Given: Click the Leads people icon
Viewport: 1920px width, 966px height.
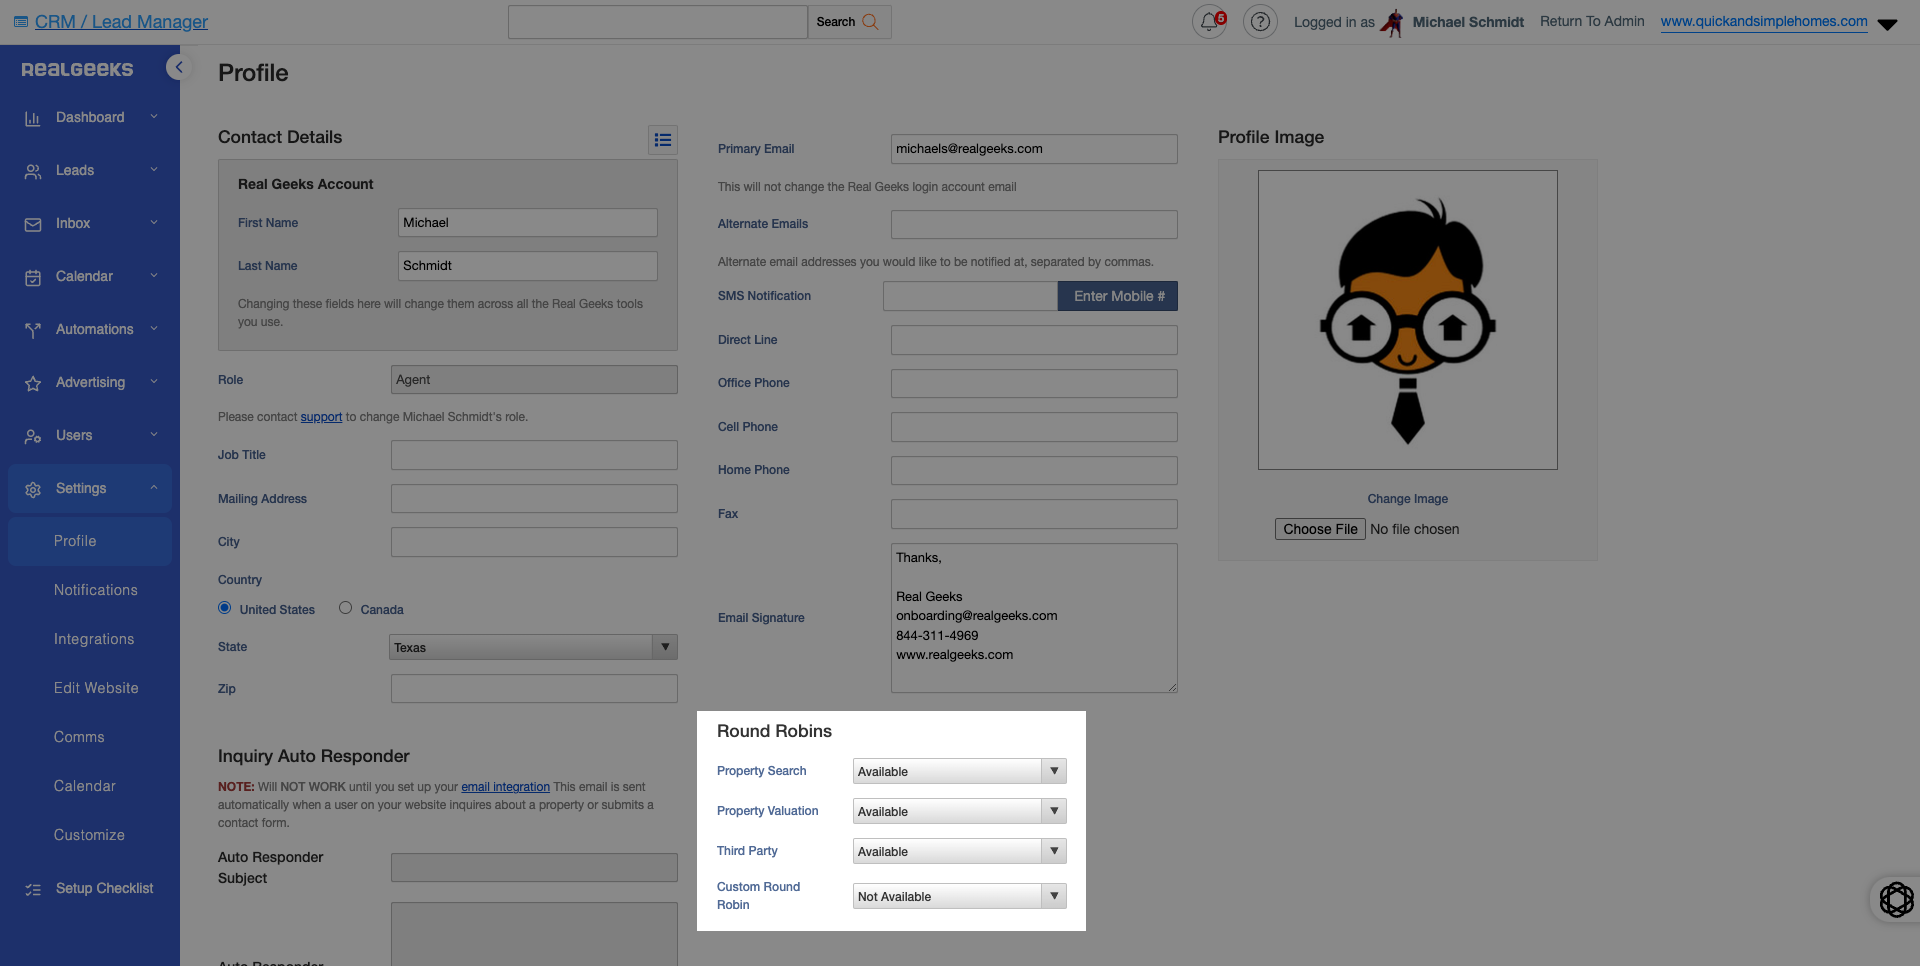Looking at the screenshot, I should [x=33, y=171].
